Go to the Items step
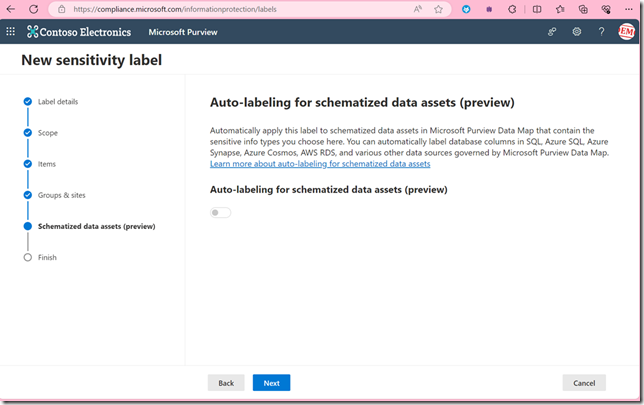 click(47, 164)
